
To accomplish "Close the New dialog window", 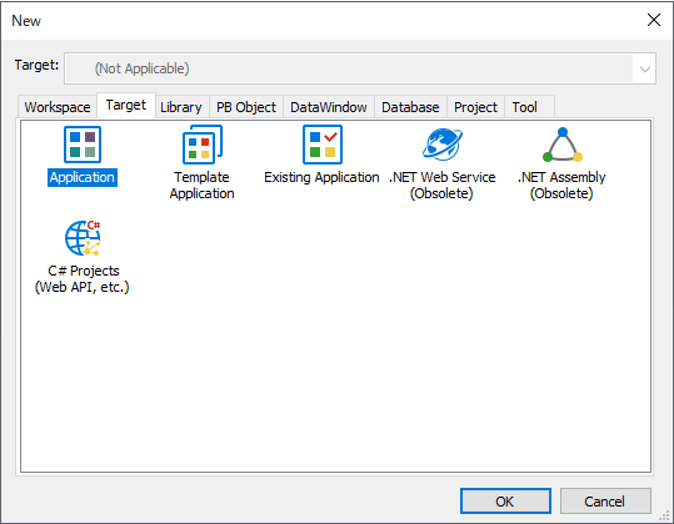I will (x=654, y=20).
